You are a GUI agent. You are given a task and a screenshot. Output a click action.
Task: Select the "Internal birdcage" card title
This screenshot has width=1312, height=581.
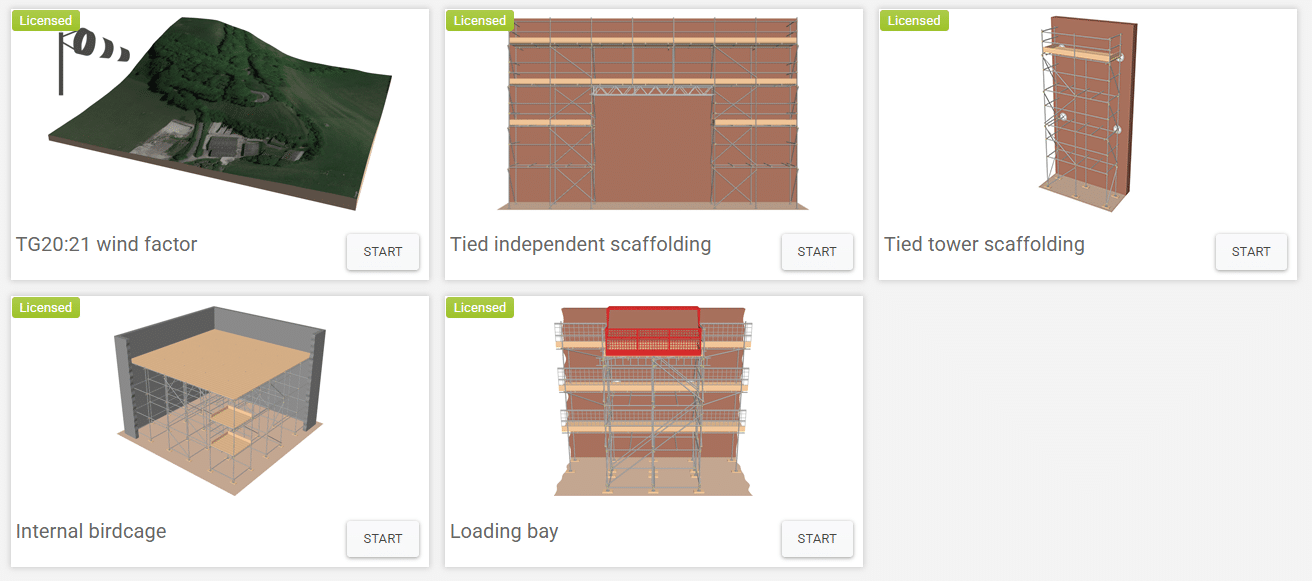coord(91,531)
